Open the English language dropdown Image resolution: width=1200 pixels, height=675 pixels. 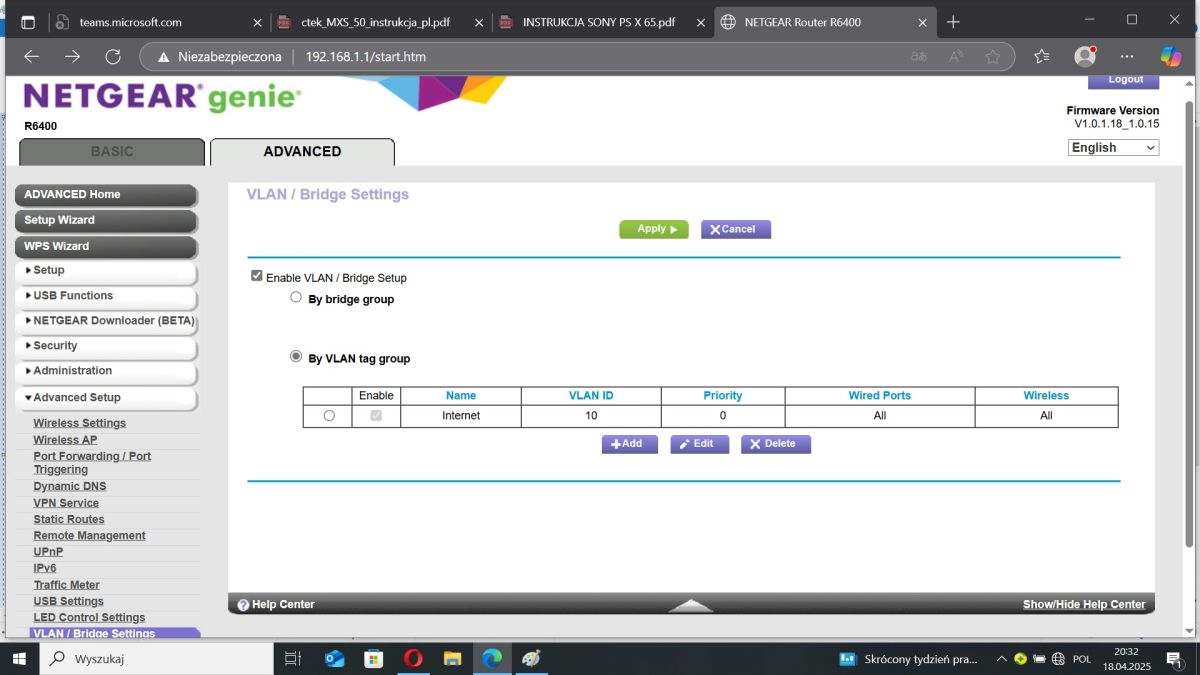[x=1114, y=148]
